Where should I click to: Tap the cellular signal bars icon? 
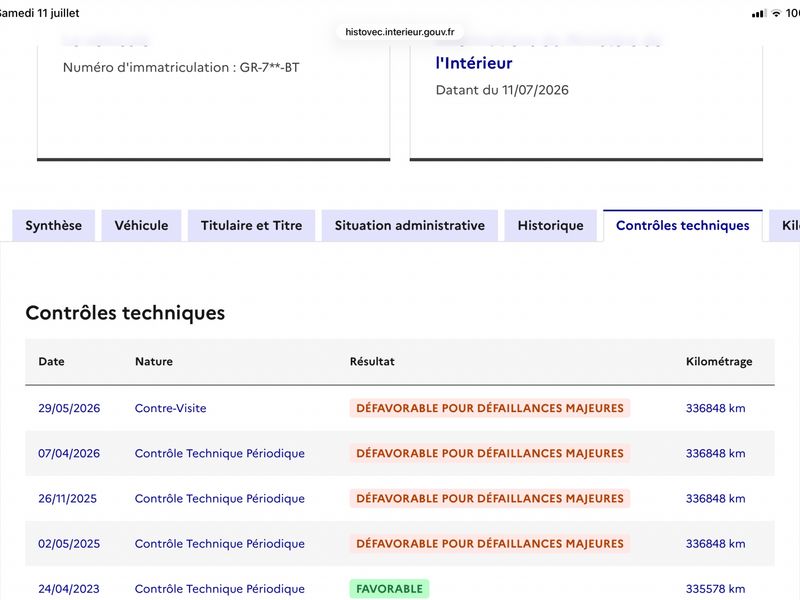coord(759,13)
